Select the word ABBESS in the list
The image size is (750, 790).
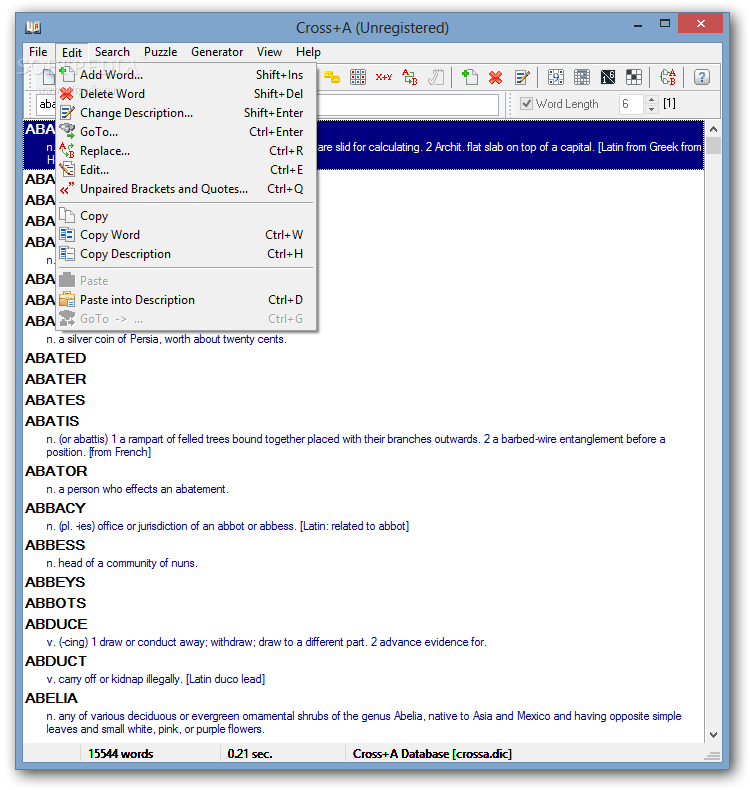(55, 545)
